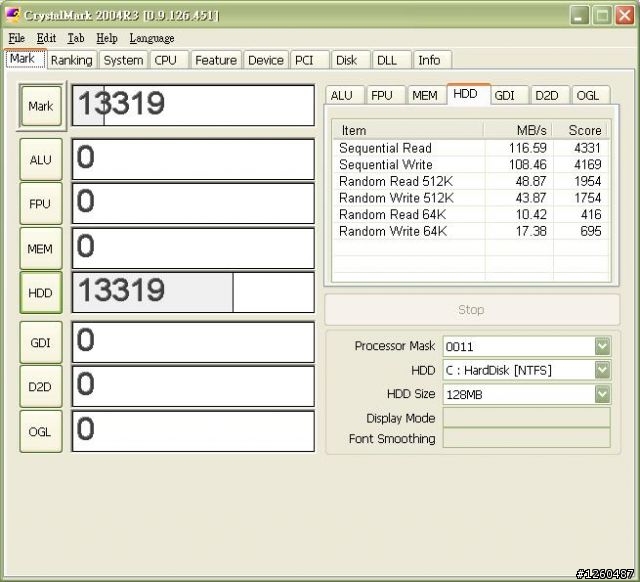
Task: Click the HDD score 13319 bar
Action: (x=193, y=292)
